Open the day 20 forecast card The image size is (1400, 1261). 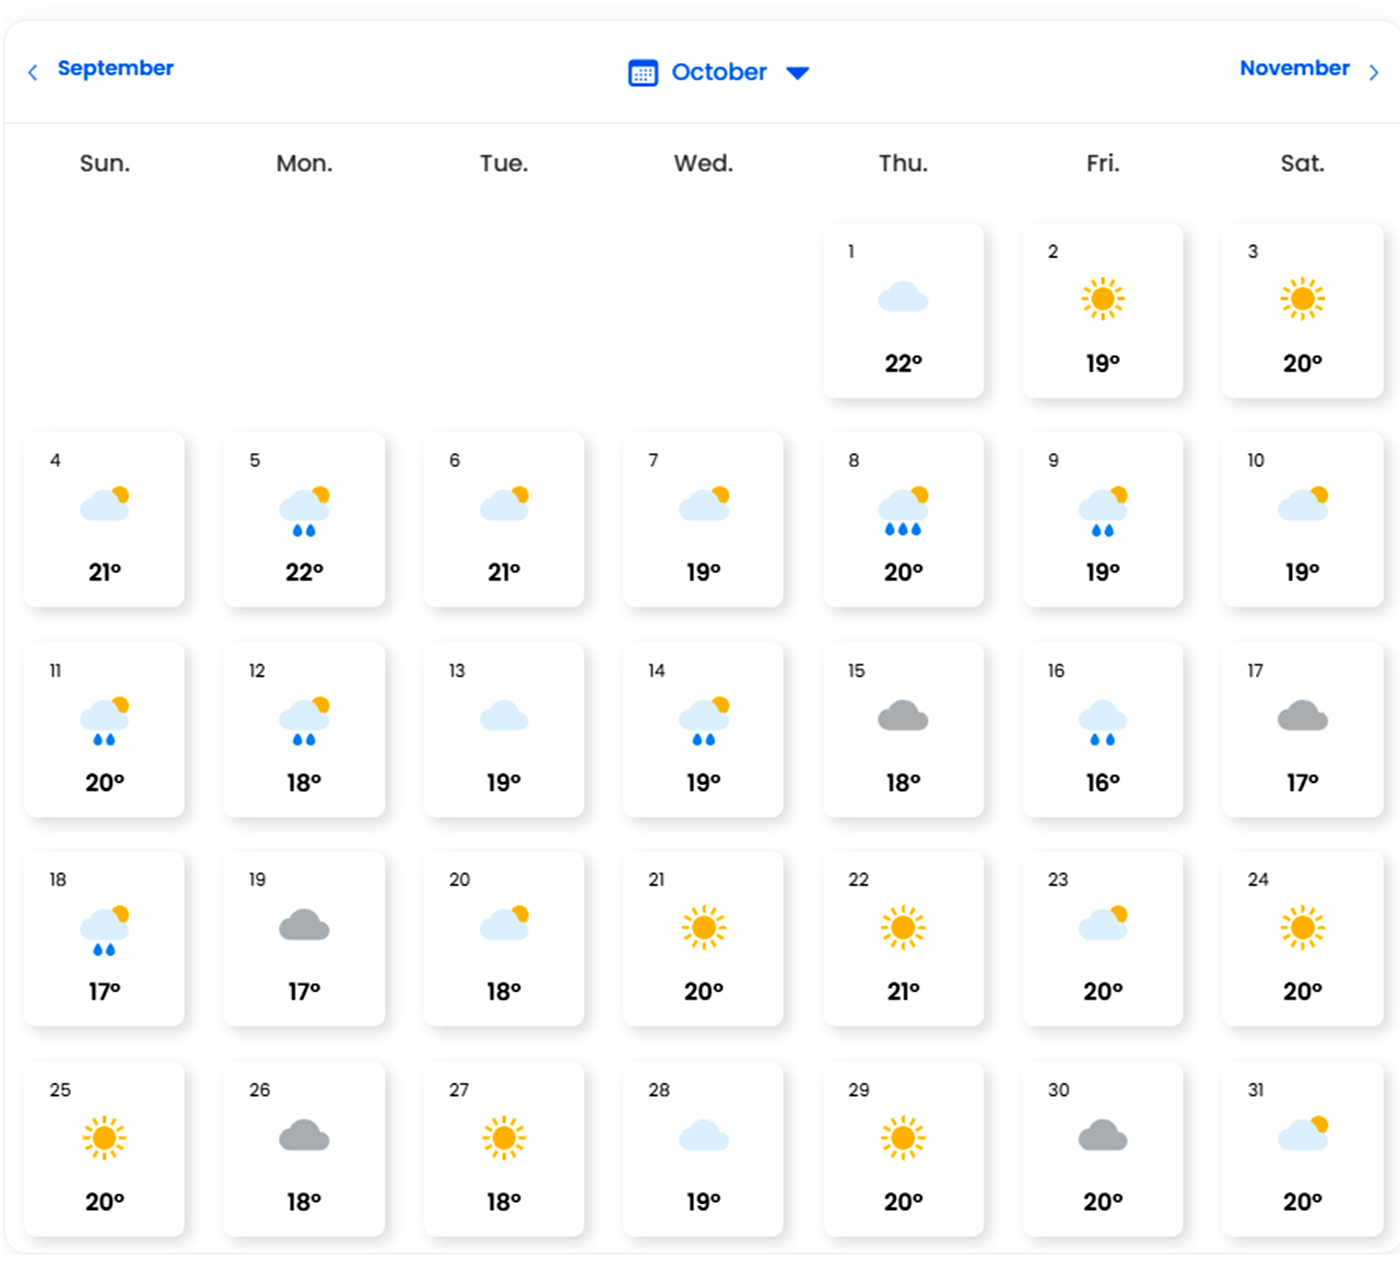504,938
